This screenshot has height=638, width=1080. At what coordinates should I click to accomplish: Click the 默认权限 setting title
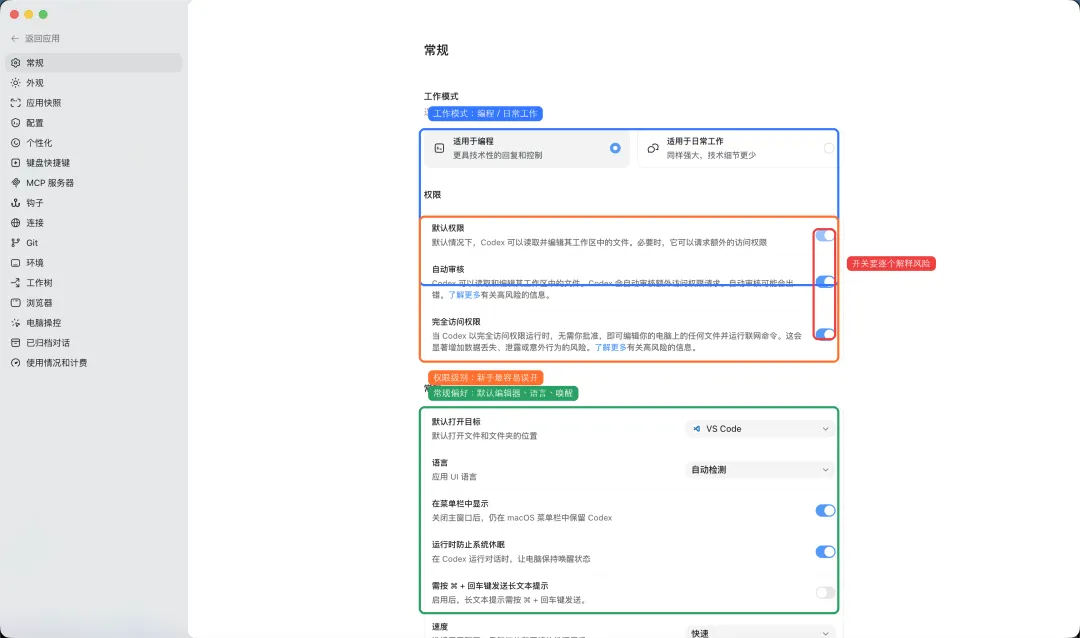click(448, 228)
